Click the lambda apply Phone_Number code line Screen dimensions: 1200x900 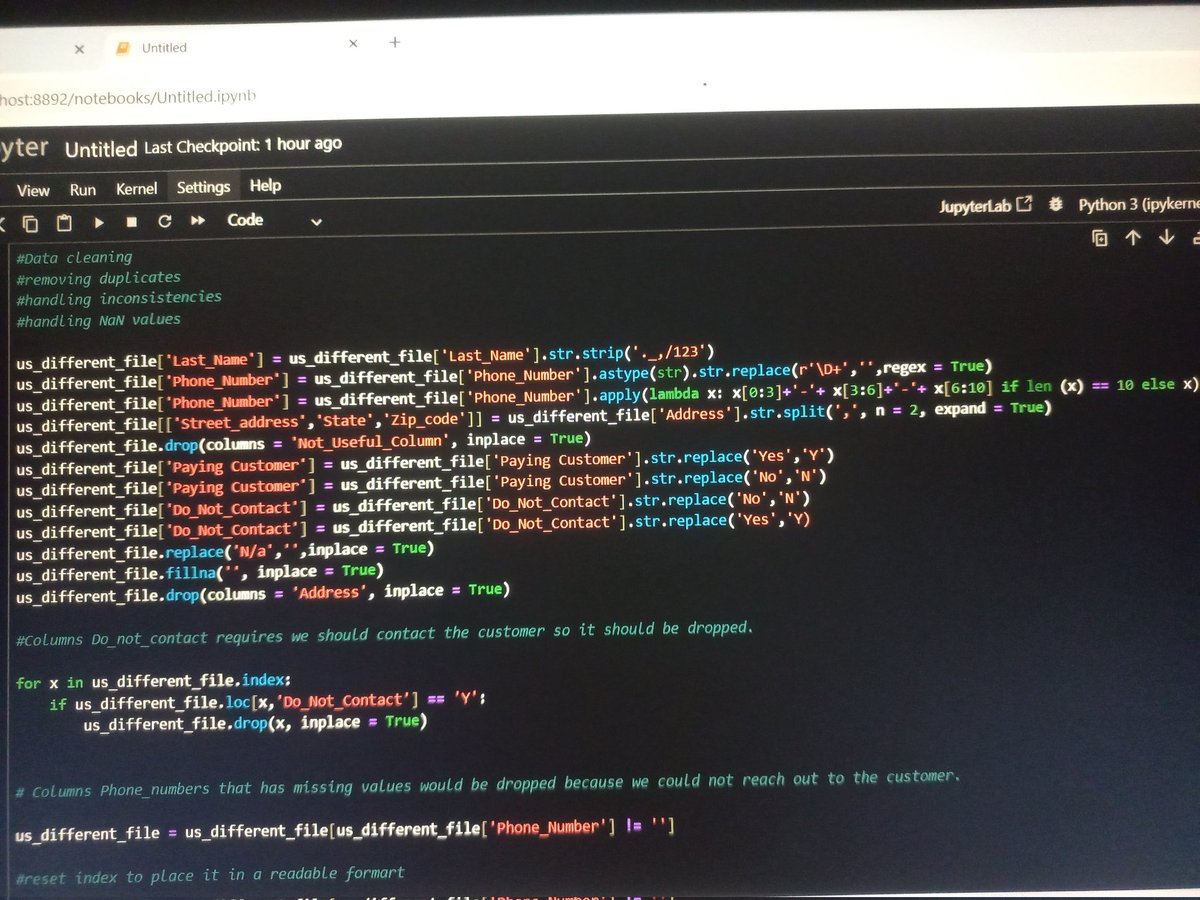pos(607,392)
